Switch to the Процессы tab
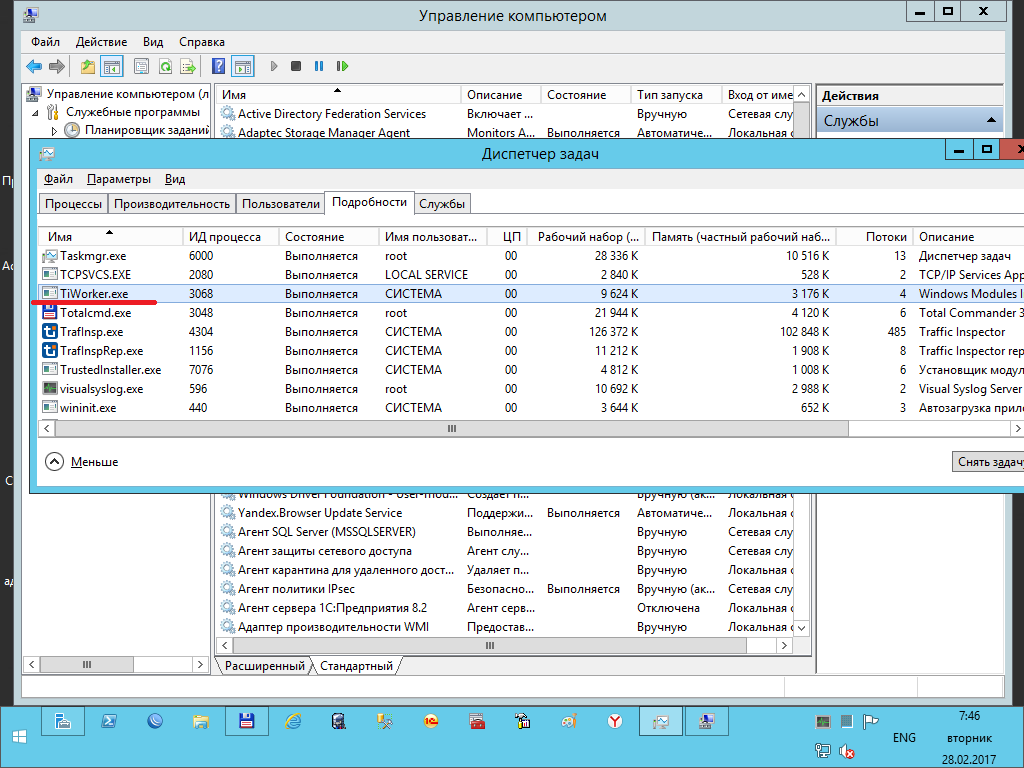 (x=73, y=204)
